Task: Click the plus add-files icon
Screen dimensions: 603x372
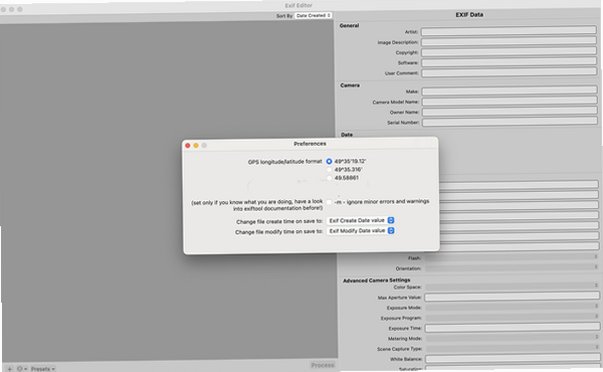Action: (10, 369)
